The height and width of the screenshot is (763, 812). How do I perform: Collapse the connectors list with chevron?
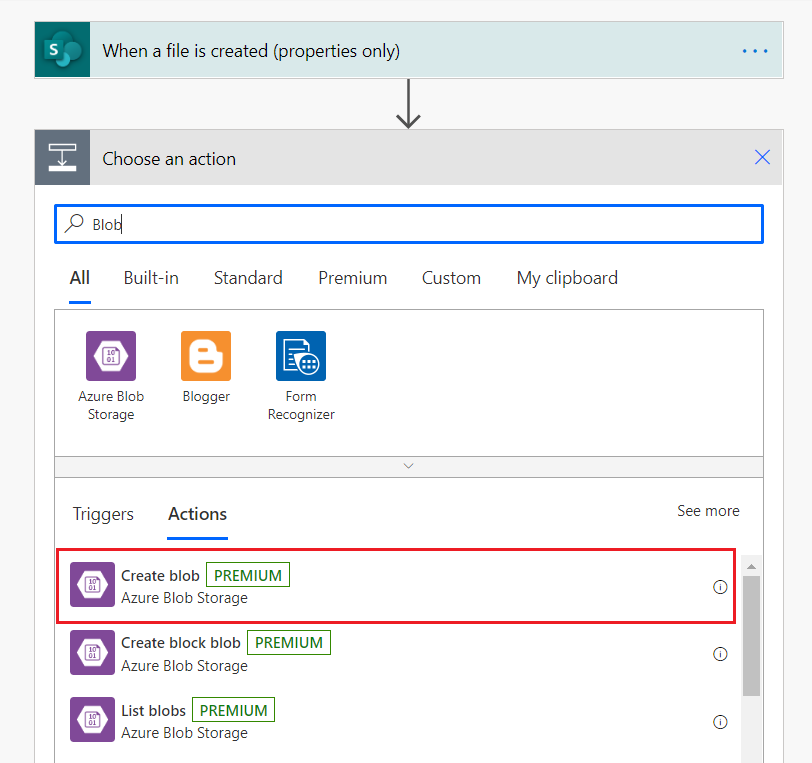tap(407, 466)
